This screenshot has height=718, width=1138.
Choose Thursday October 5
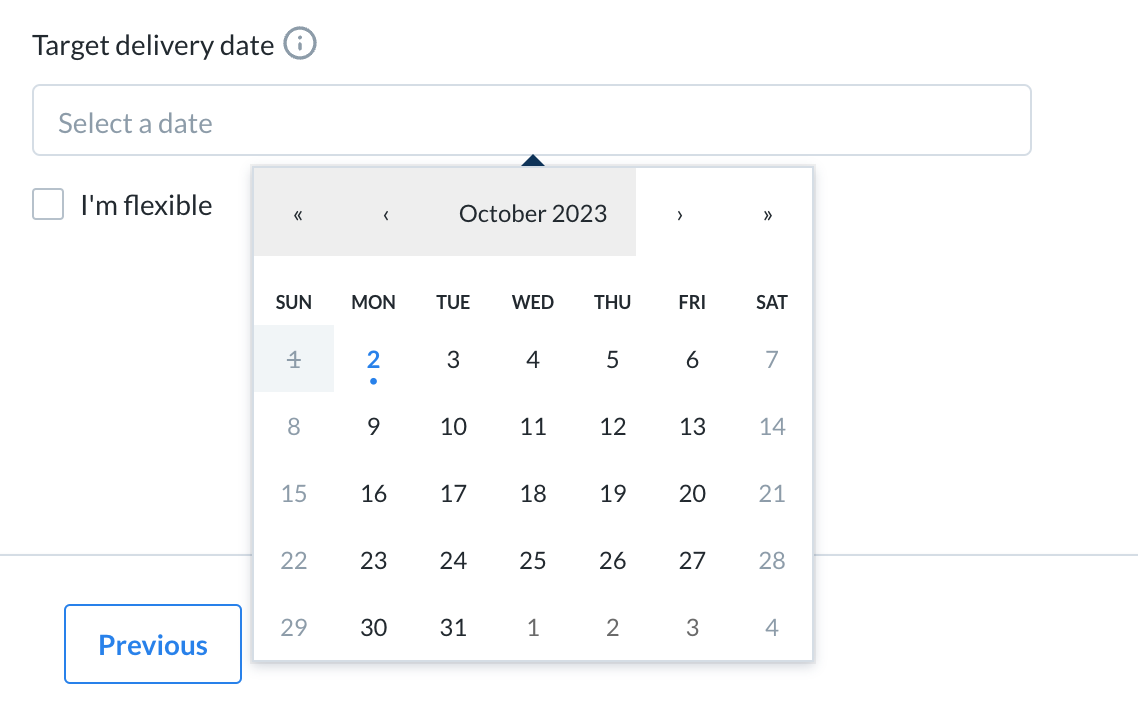pyautogui.click(x=612, y=359)
